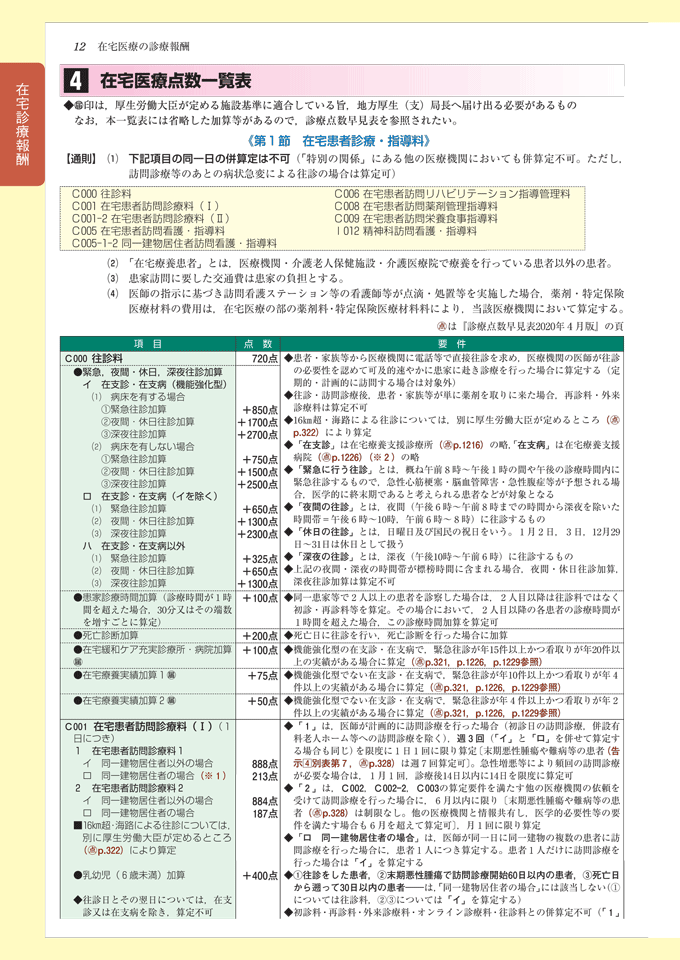
Task: Click the '213点' points value
Action: [x=264, y=776]
